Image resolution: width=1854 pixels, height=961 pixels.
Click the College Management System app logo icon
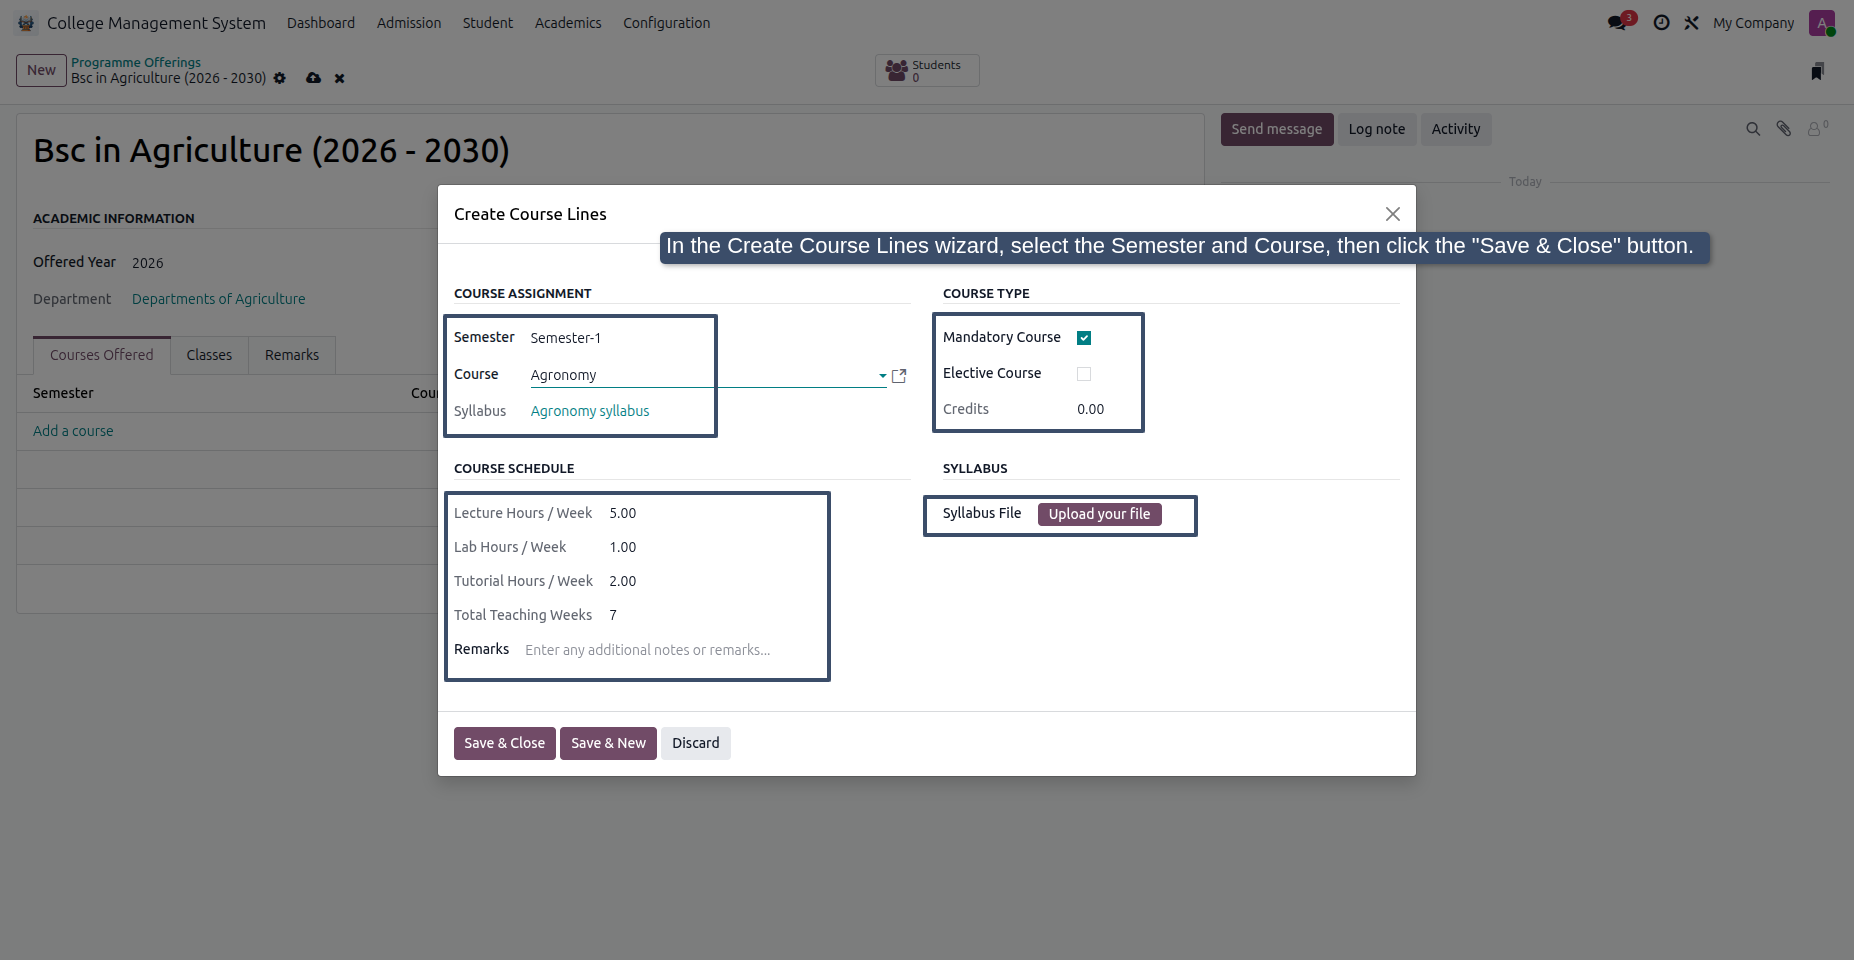point(26,23)
